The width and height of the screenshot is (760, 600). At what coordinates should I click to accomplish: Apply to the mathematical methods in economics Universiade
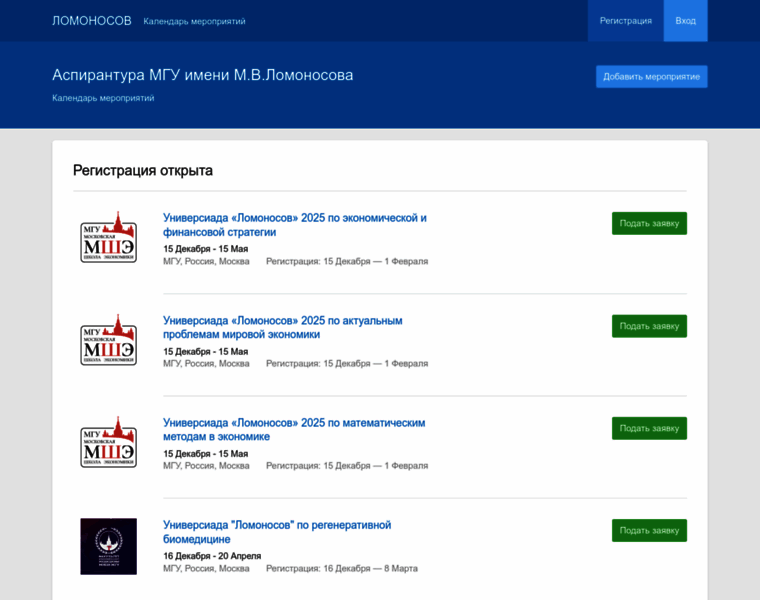pos(649,428)
